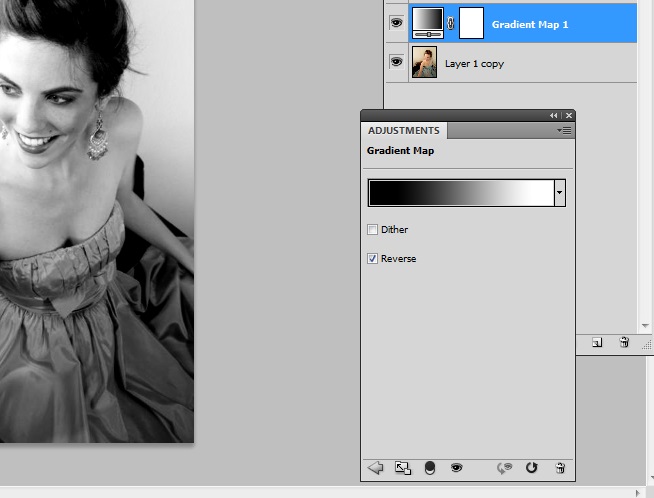Screen dimensions: 654x498
Task: Click the link icon on Gradient Map 1
Action: [x=451, y=23]
